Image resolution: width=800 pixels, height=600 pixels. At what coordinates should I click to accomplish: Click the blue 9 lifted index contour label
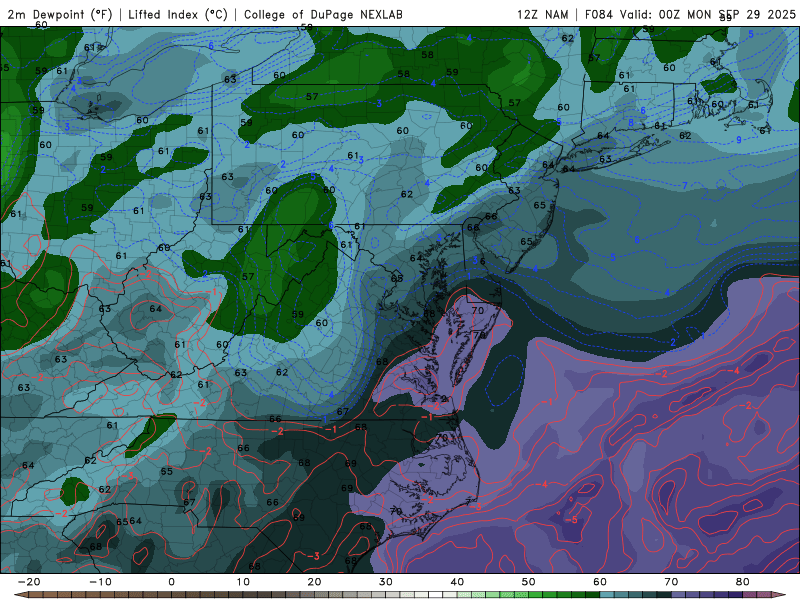[x=739, y=139]
